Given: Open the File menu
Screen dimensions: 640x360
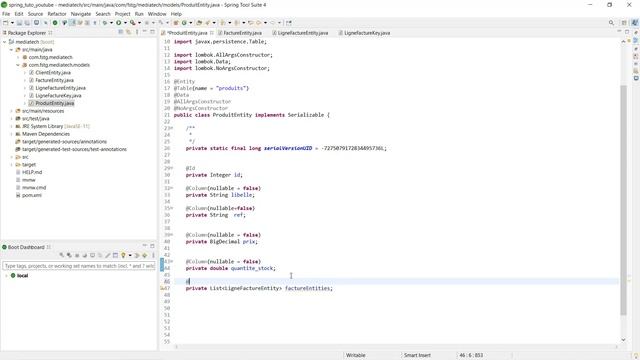Looking at the screenshot, I should pos(6,14).
